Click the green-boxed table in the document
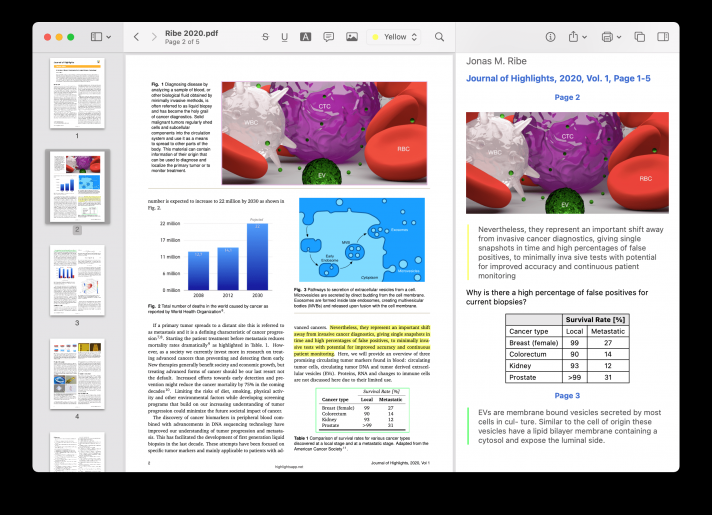The height and width of the screenshot is (515, 712). click(x=362, y=410)
